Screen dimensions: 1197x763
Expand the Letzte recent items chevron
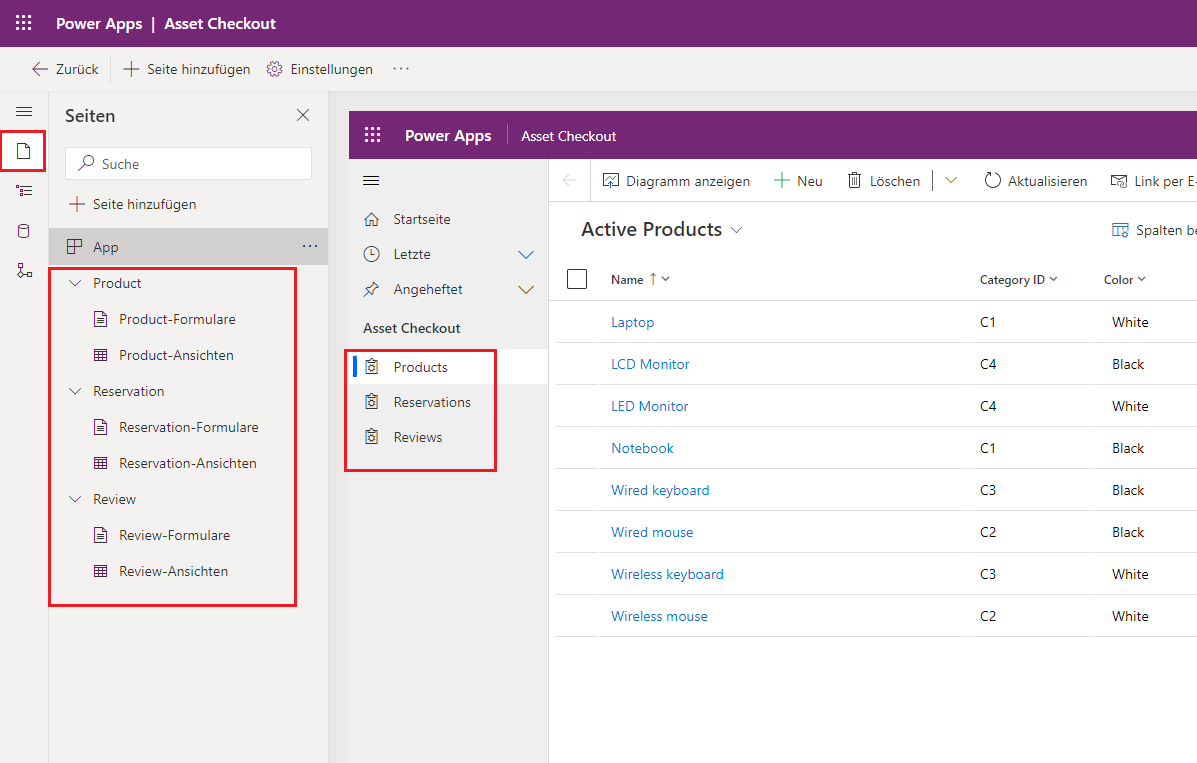click(x=526, y=255)
